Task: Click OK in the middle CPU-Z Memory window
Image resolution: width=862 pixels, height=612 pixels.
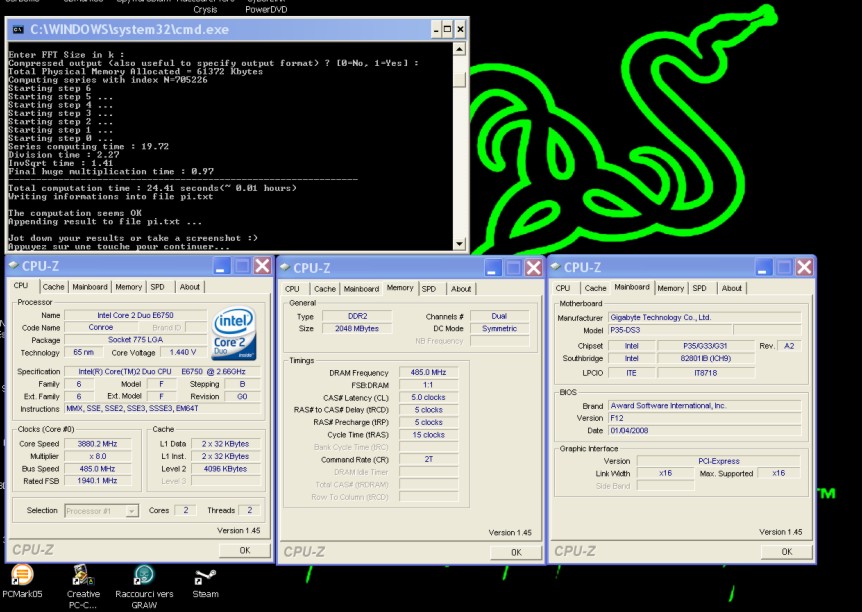Action: [x=516, y=552]
